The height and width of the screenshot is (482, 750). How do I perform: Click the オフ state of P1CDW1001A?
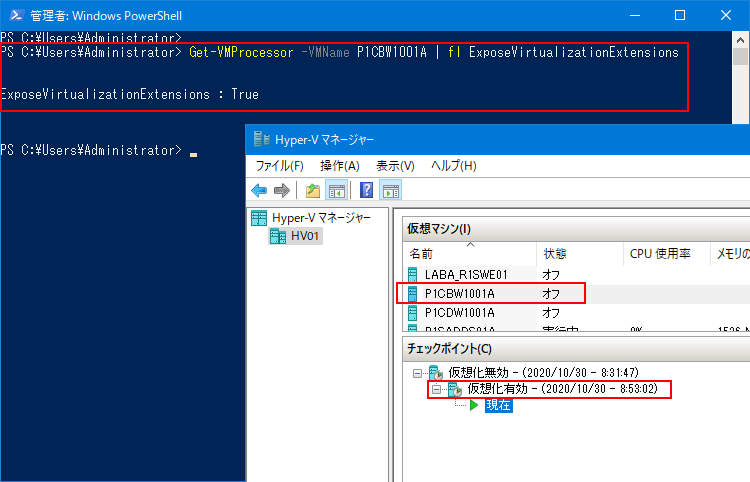pos(551,313)
